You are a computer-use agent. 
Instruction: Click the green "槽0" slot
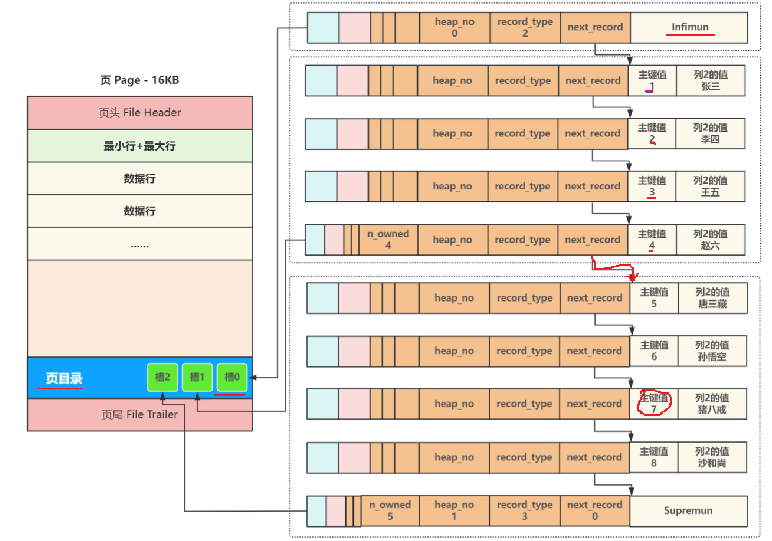[232, 378]
